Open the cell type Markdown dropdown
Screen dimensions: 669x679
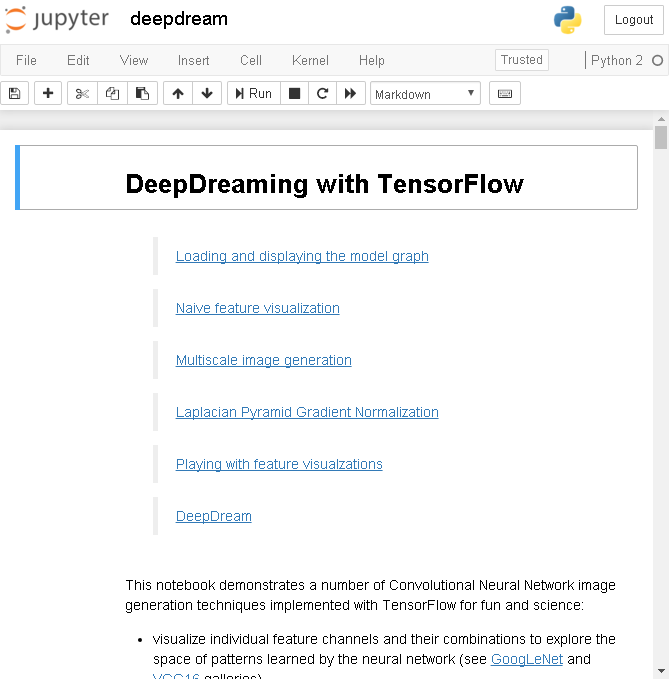point(425,93)
